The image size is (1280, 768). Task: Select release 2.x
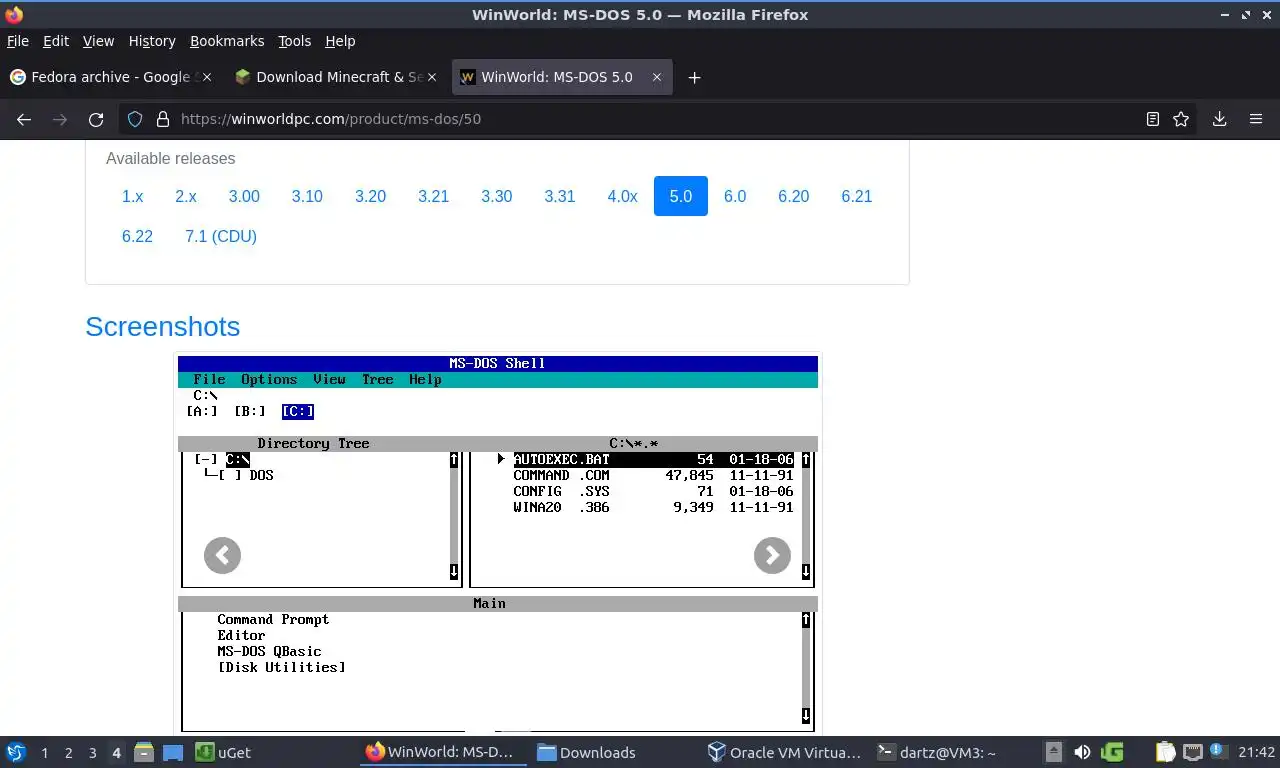(186, 196)
